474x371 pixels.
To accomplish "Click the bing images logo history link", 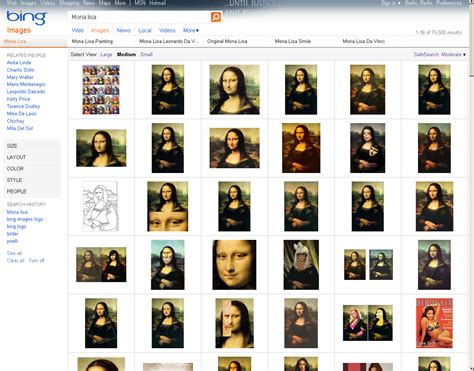I will (25, 219).
